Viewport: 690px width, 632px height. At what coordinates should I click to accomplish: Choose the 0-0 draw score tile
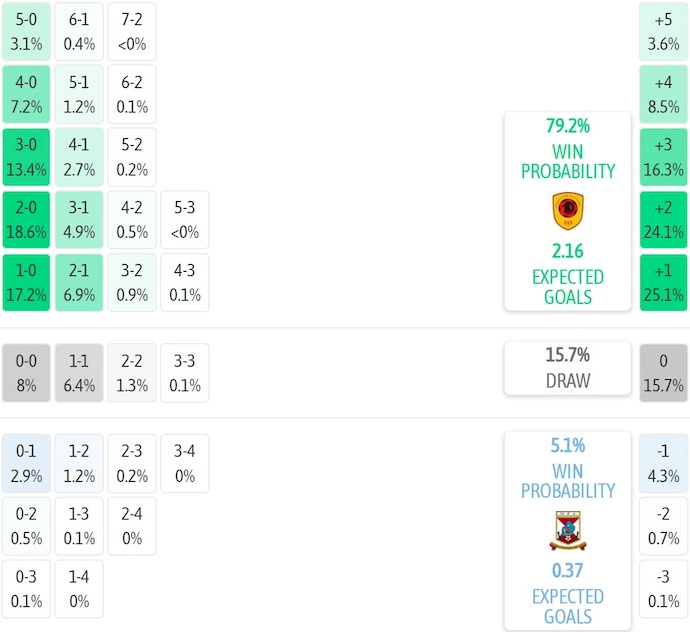(x=26, y=373)
